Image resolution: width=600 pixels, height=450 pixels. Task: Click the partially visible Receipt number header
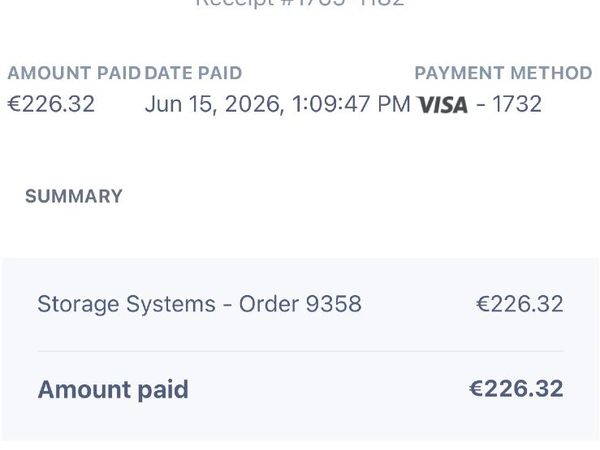300,3
